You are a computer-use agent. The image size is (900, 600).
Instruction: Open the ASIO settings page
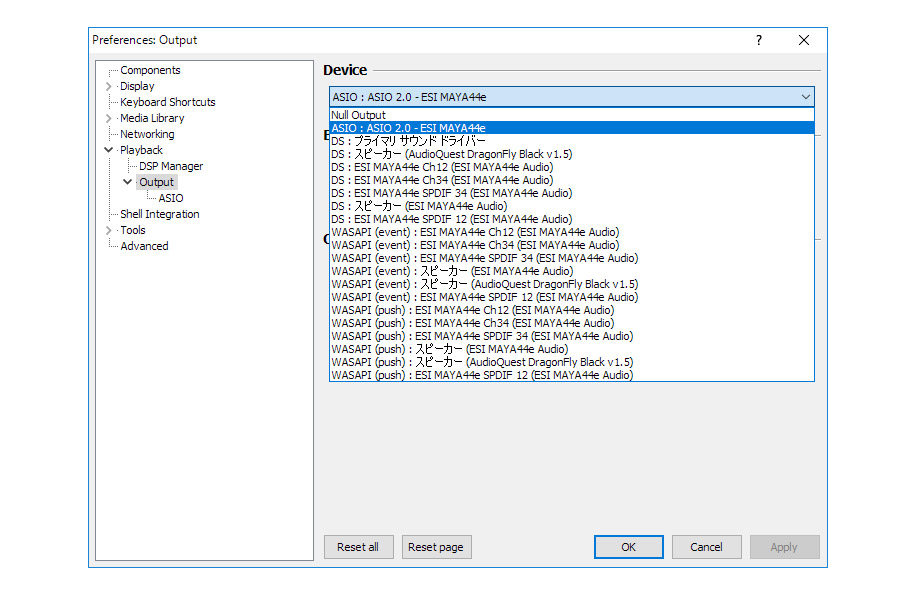[171, 198]
